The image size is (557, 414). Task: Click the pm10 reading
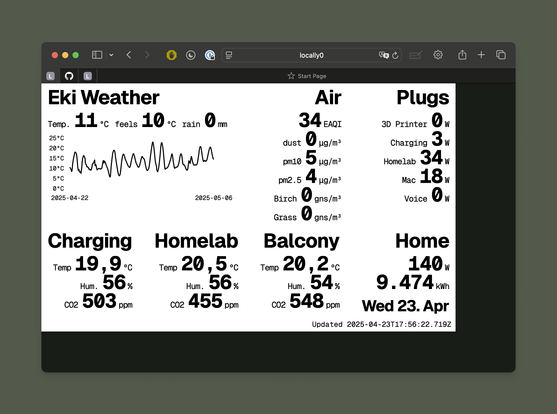pos(312,158)
